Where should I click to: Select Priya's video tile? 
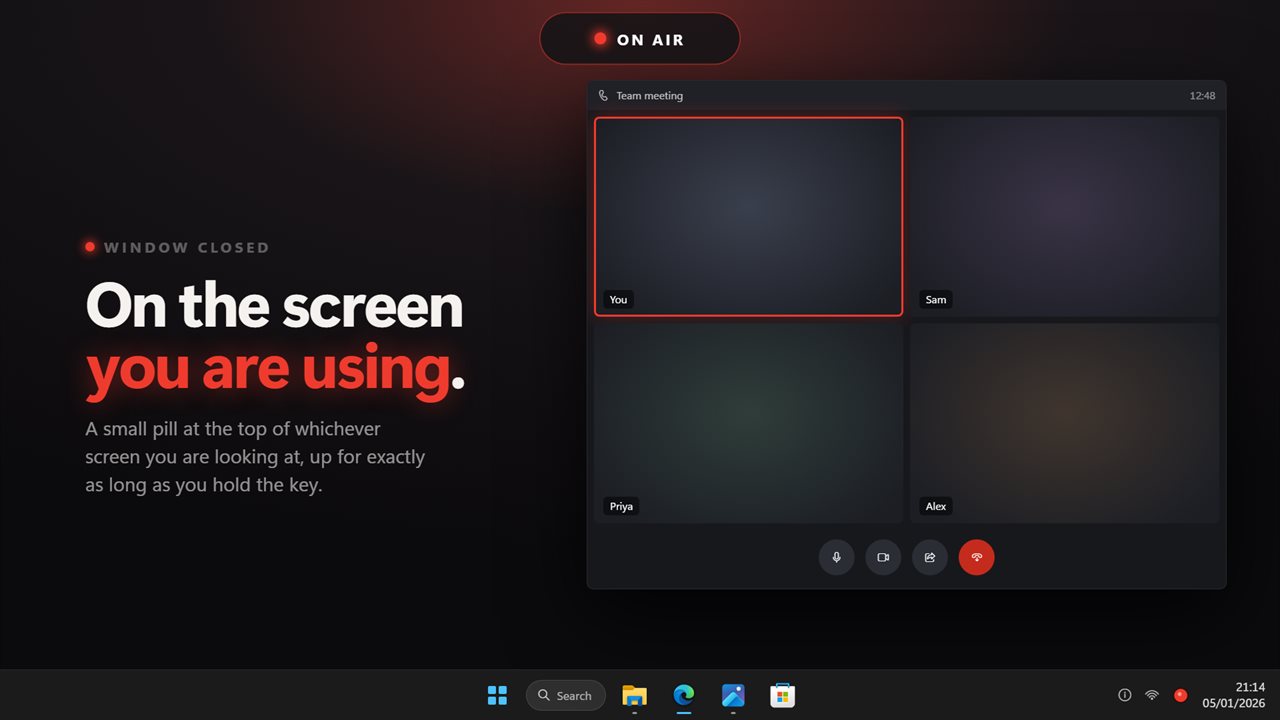tap(749, 423)
